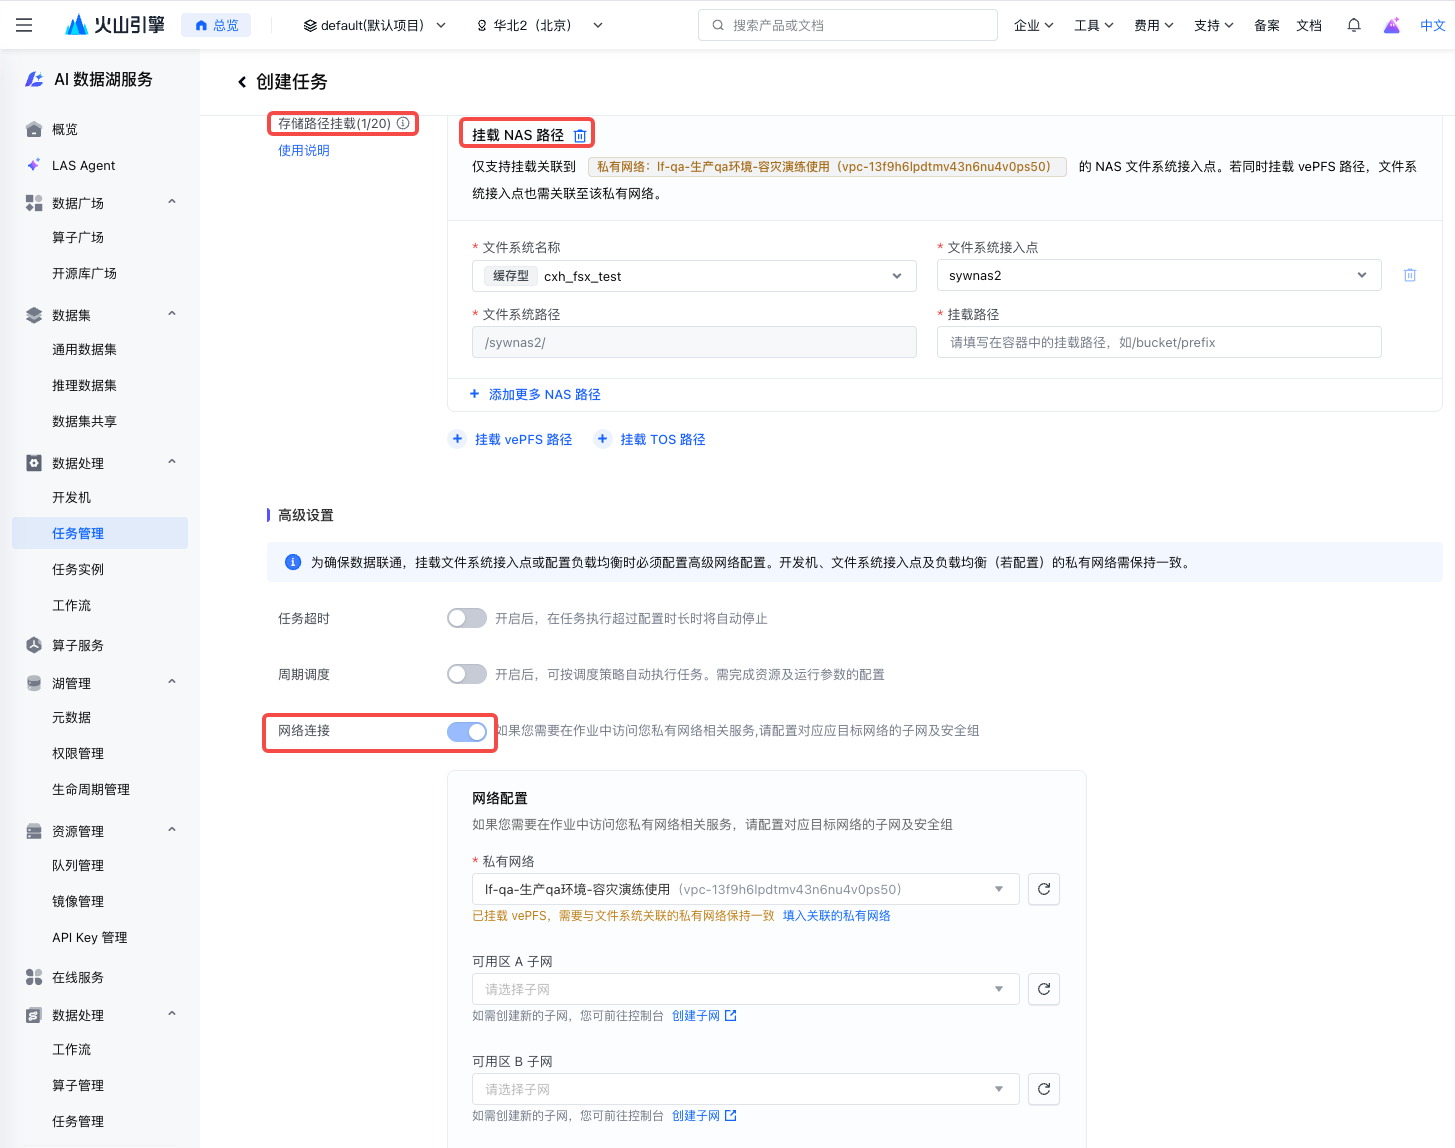Click trash icon beside 挂载 NAS 路径
Viewport: 1455px width, 1148px height.
pyautogui.click(x=580, y=136)
